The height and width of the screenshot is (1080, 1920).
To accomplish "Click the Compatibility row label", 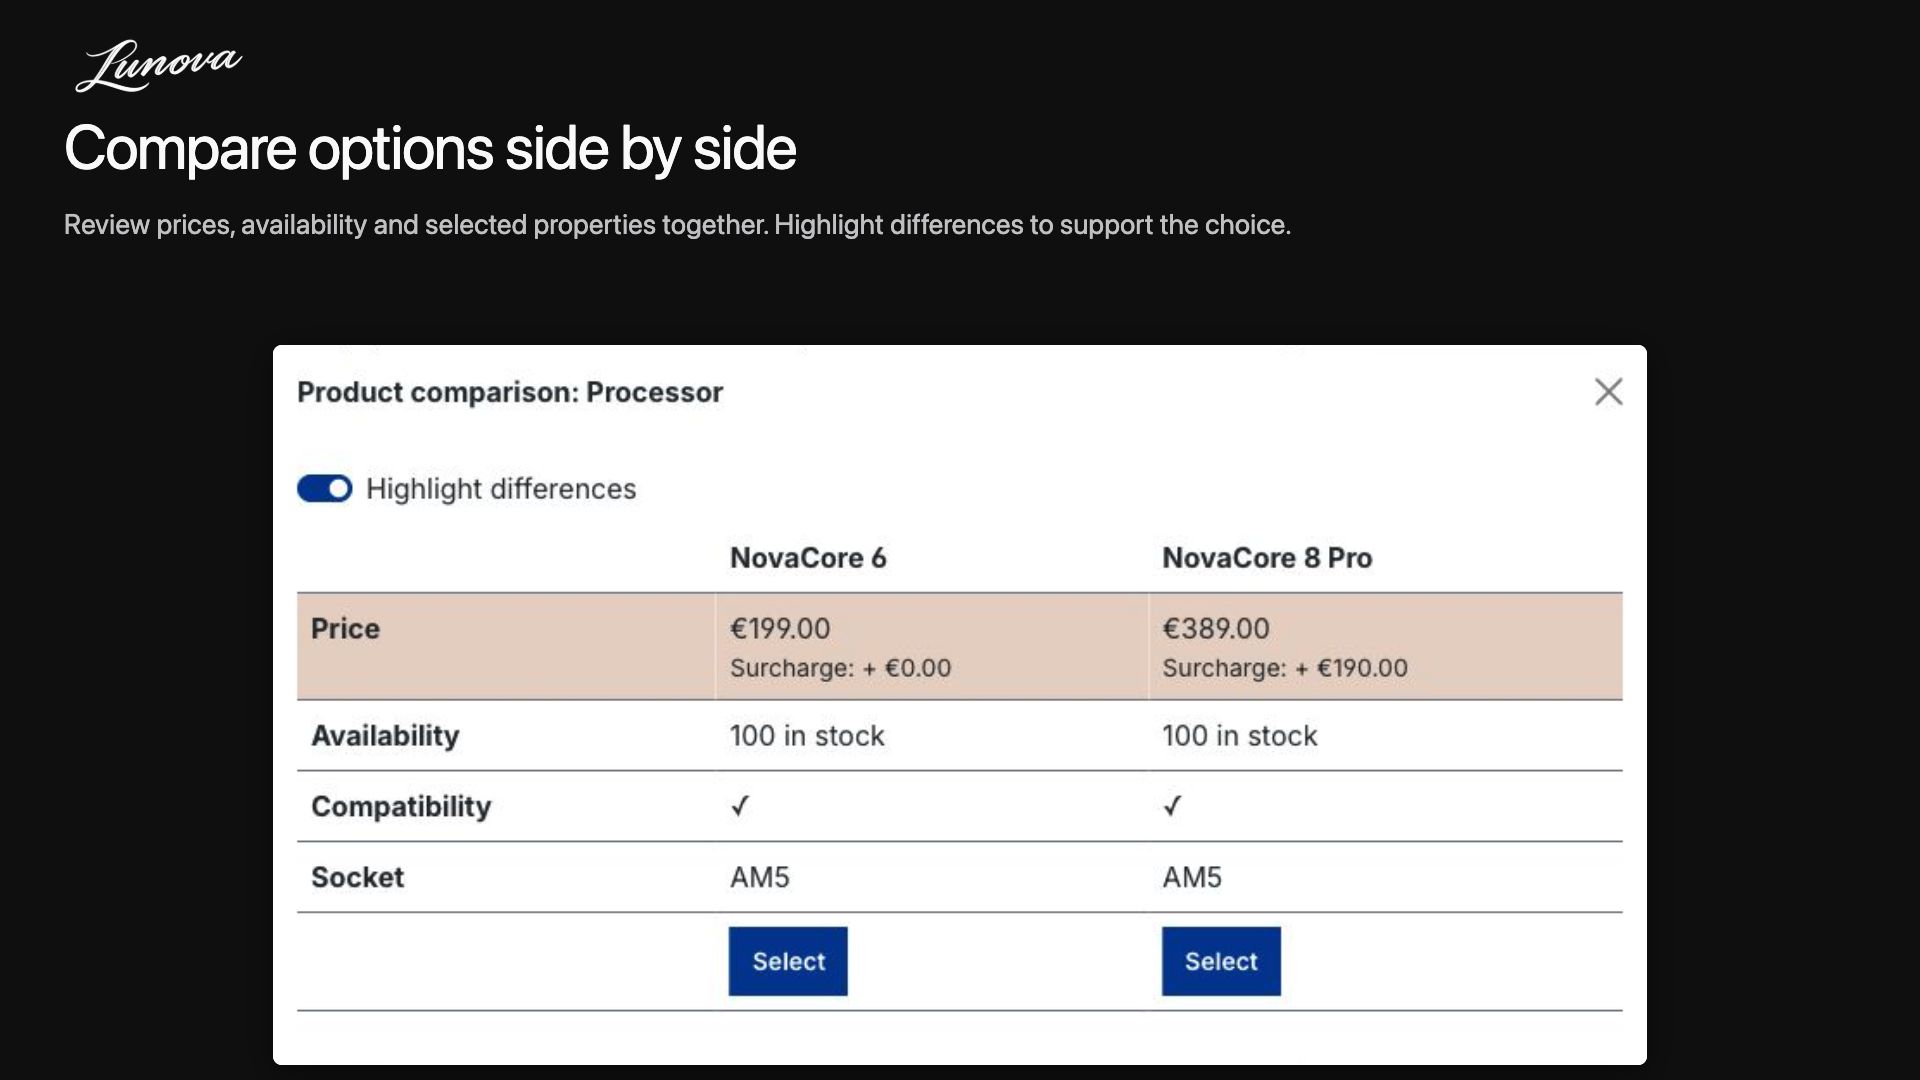I will tap(401, 807).
